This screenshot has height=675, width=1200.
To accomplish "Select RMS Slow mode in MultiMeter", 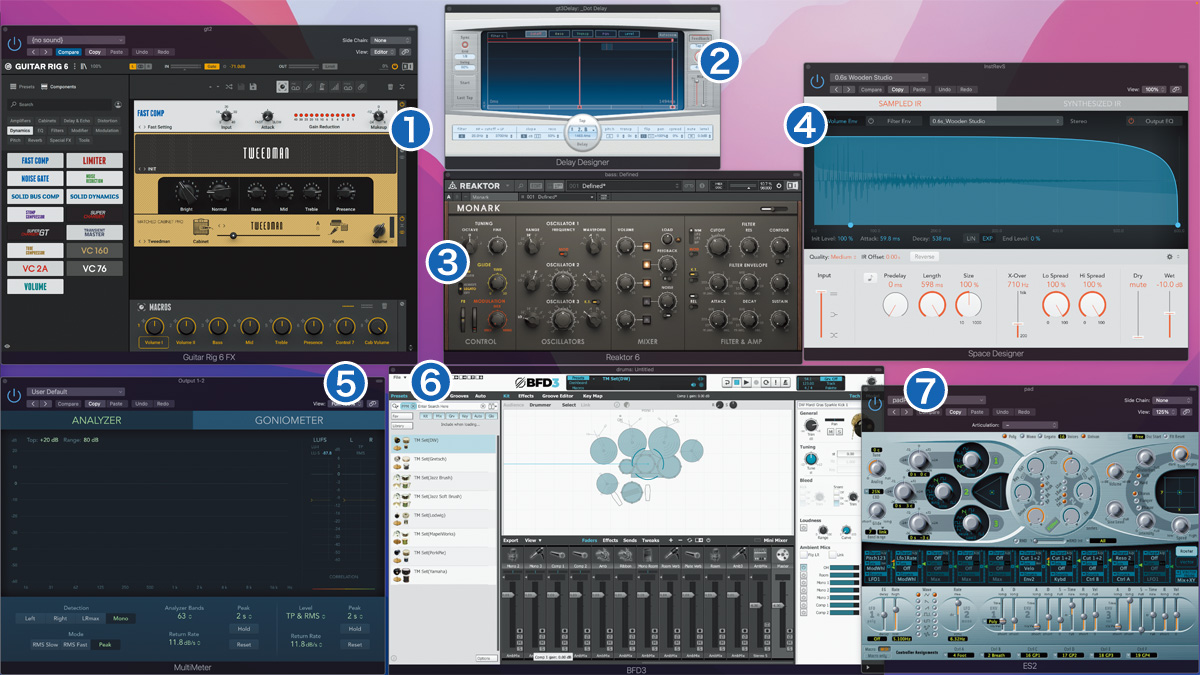I will click(x=45, y=645).
